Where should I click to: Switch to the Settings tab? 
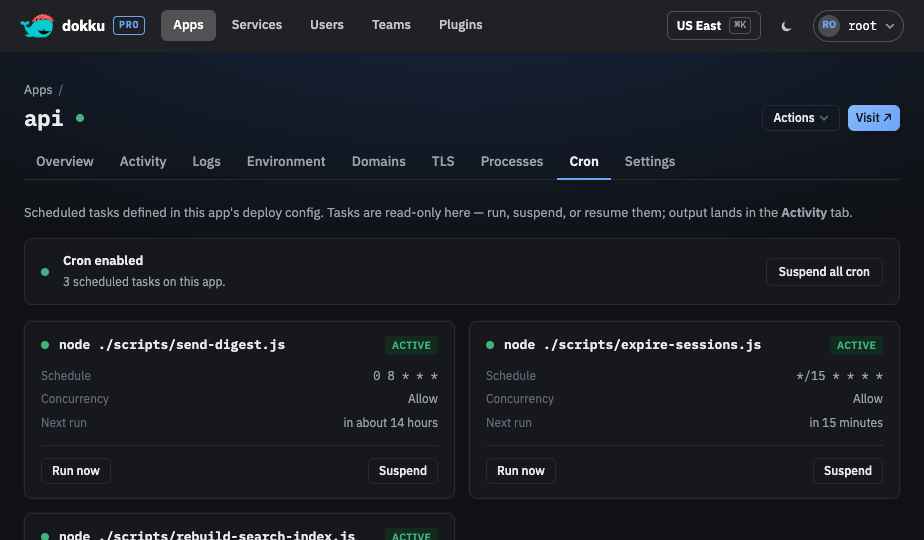coord(649,162)
